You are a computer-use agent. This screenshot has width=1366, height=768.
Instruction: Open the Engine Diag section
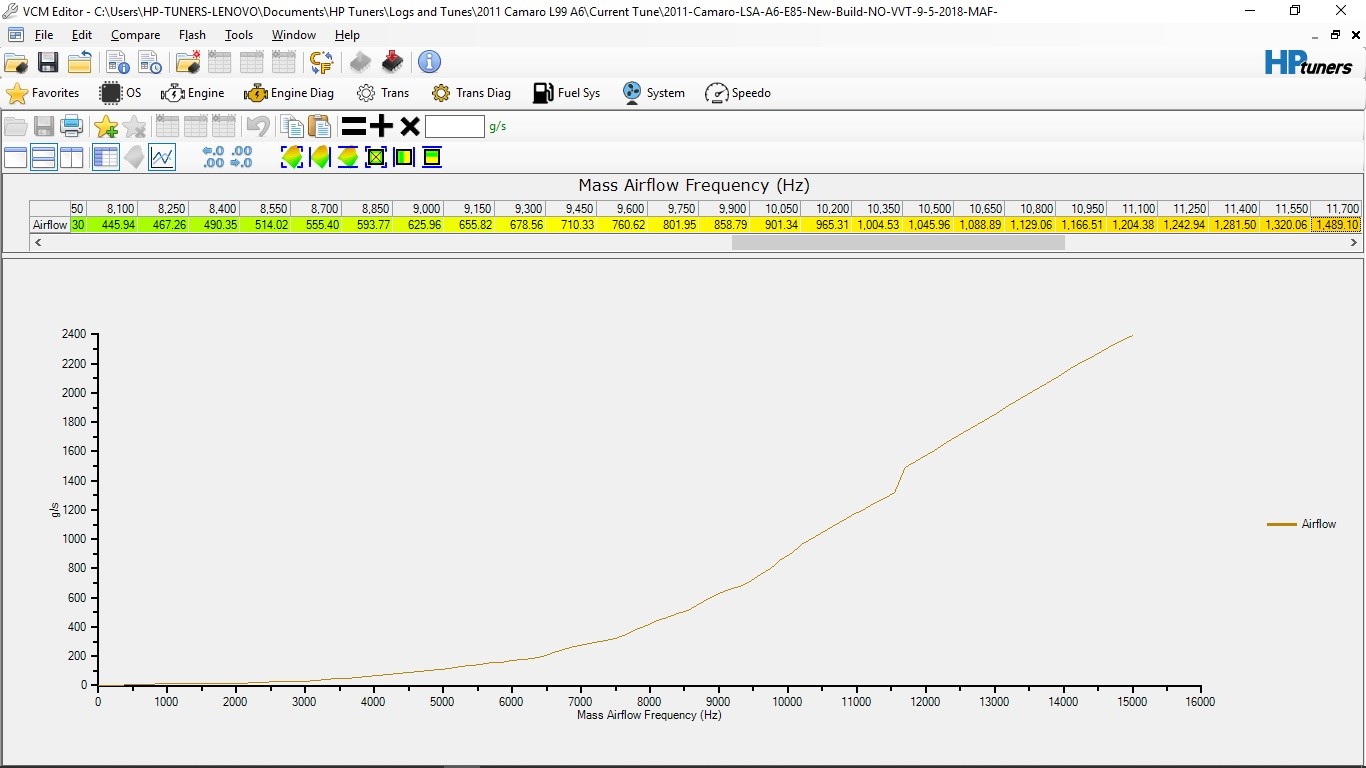click(x=289, y=93)
